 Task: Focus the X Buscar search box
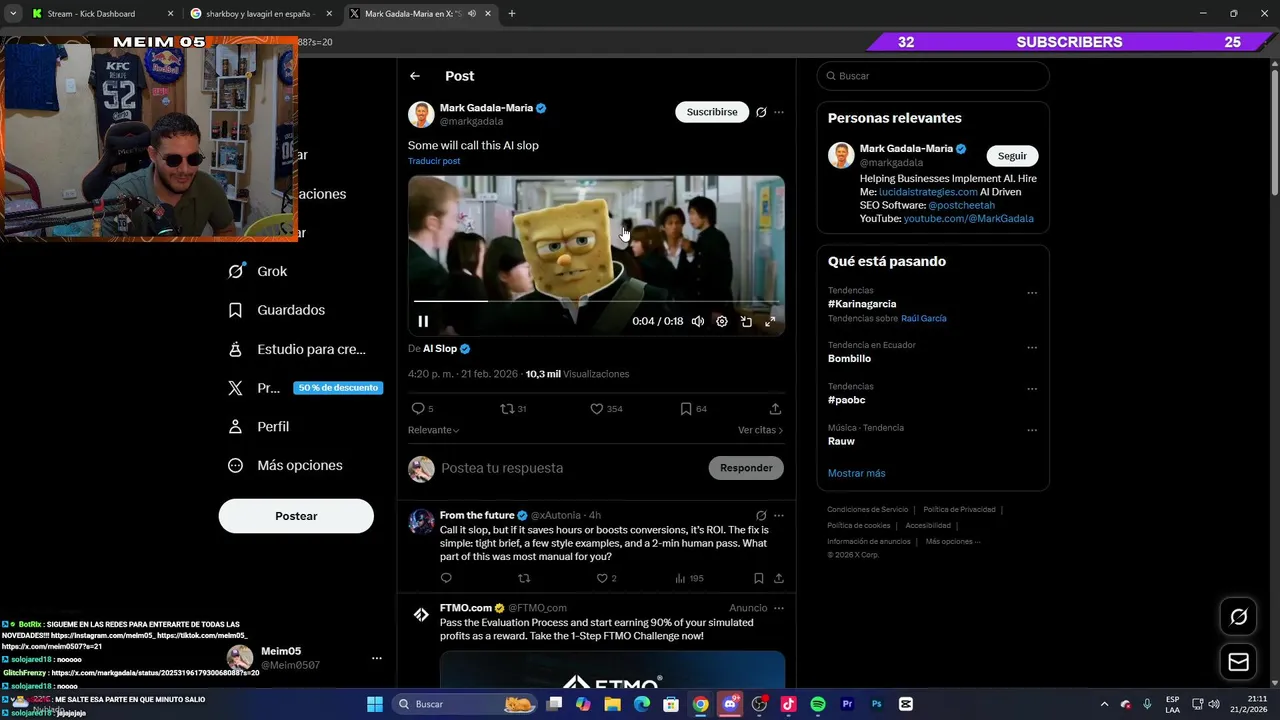coord(933,76)
